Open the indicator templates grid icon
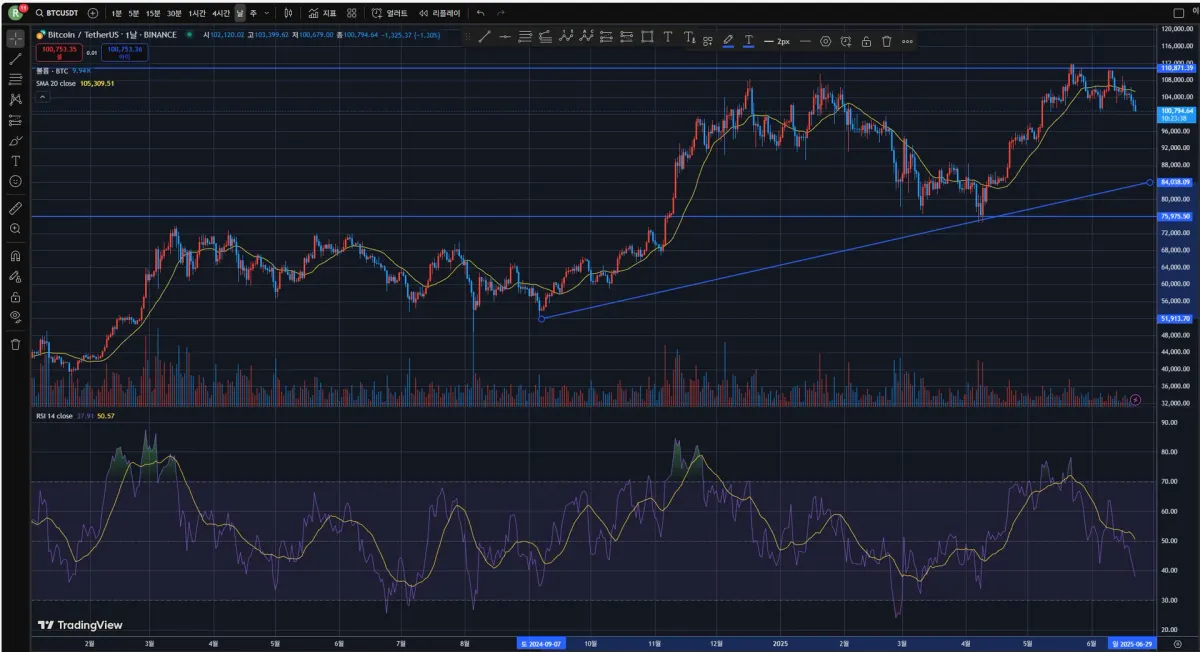 (x=351, y=13)
